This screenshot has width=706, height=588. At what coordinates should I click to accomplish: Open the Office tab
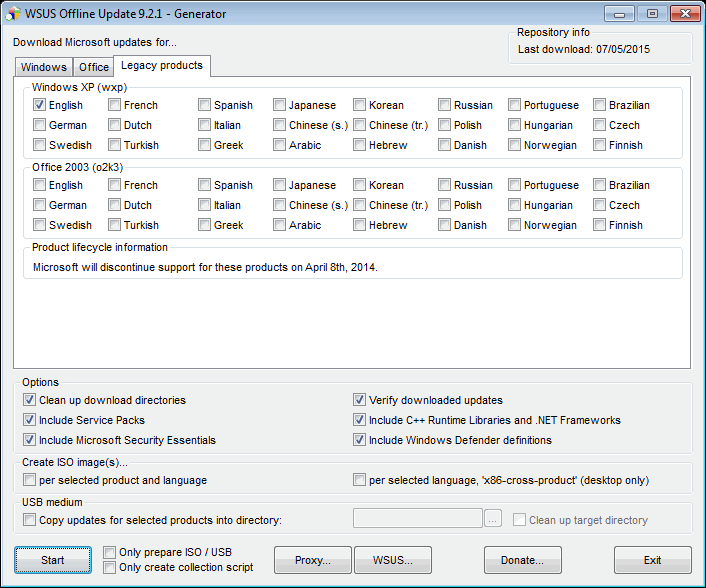[x=94, y=67]
